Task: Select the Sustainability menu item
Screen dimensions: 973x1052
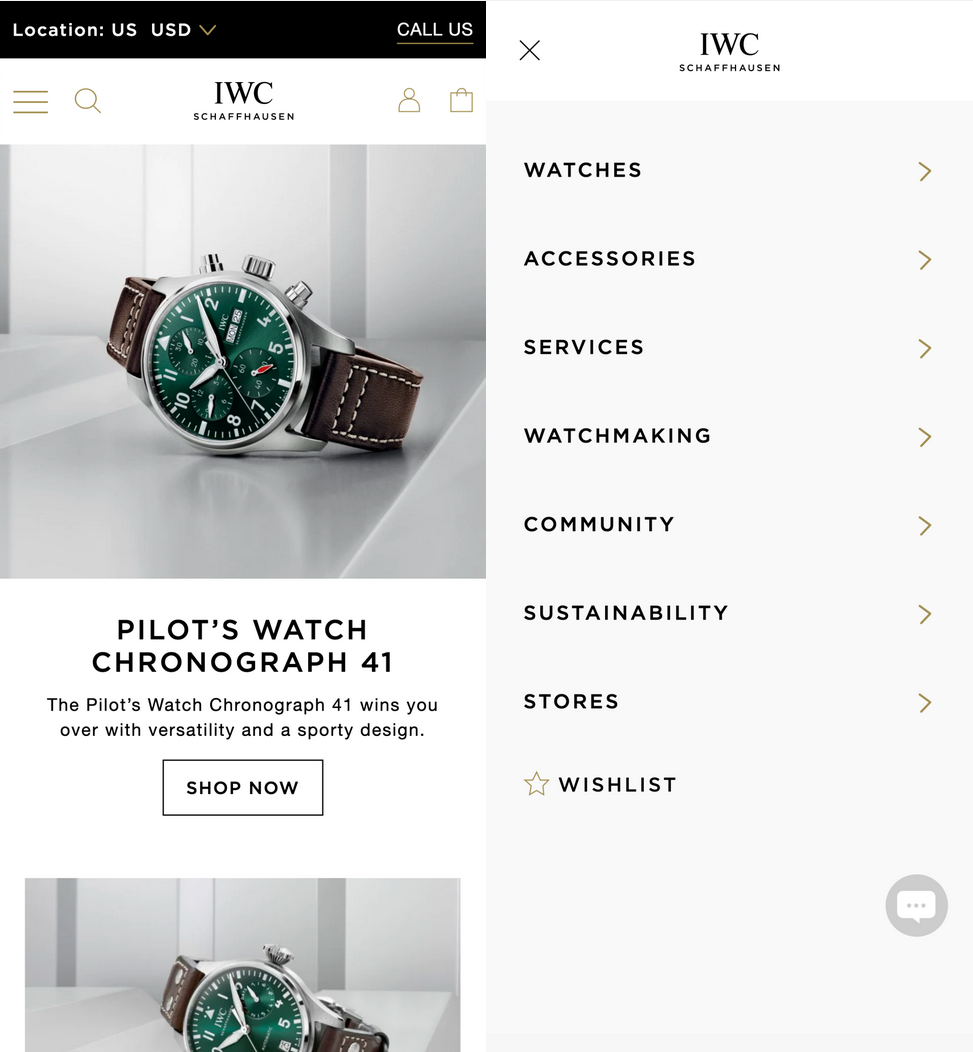Action: click(x=729, y=613)
